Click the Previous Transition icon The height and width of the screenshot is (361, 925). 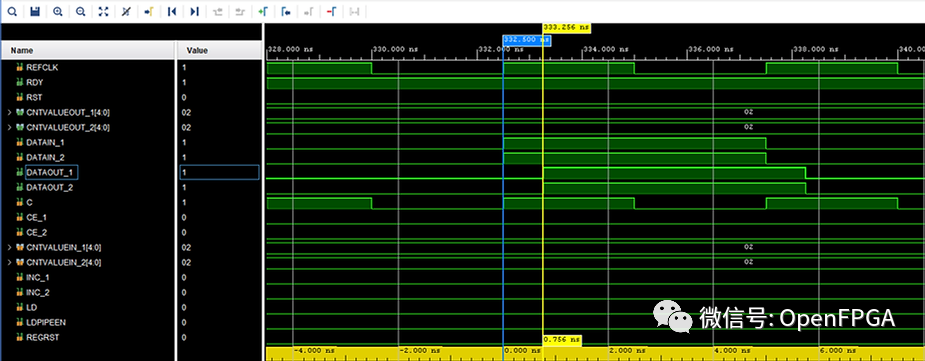click(217, 11)
